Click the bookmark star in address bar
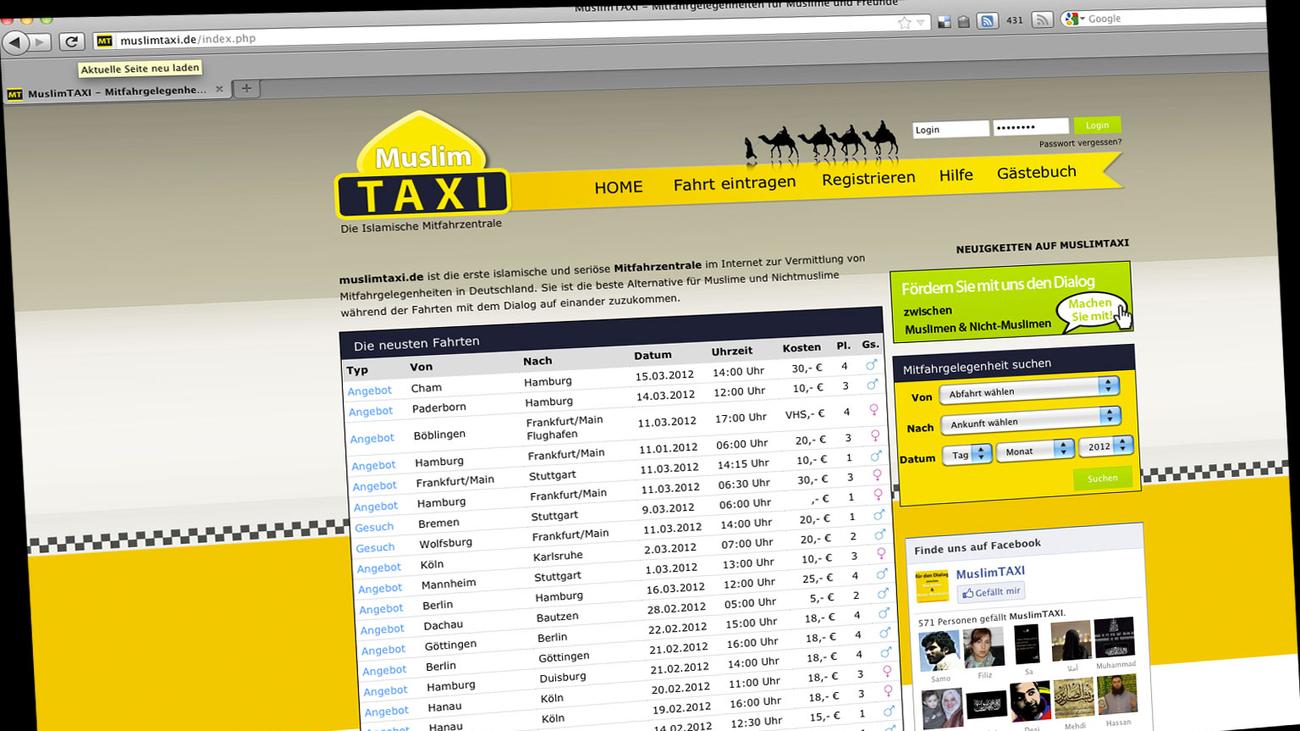 click(904, 22)
